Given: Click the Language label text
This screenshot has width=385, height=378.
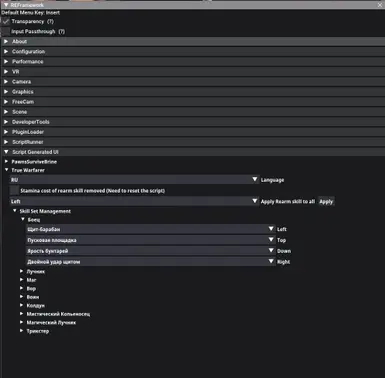Looking at the screenshot, I should pos(272,180).
